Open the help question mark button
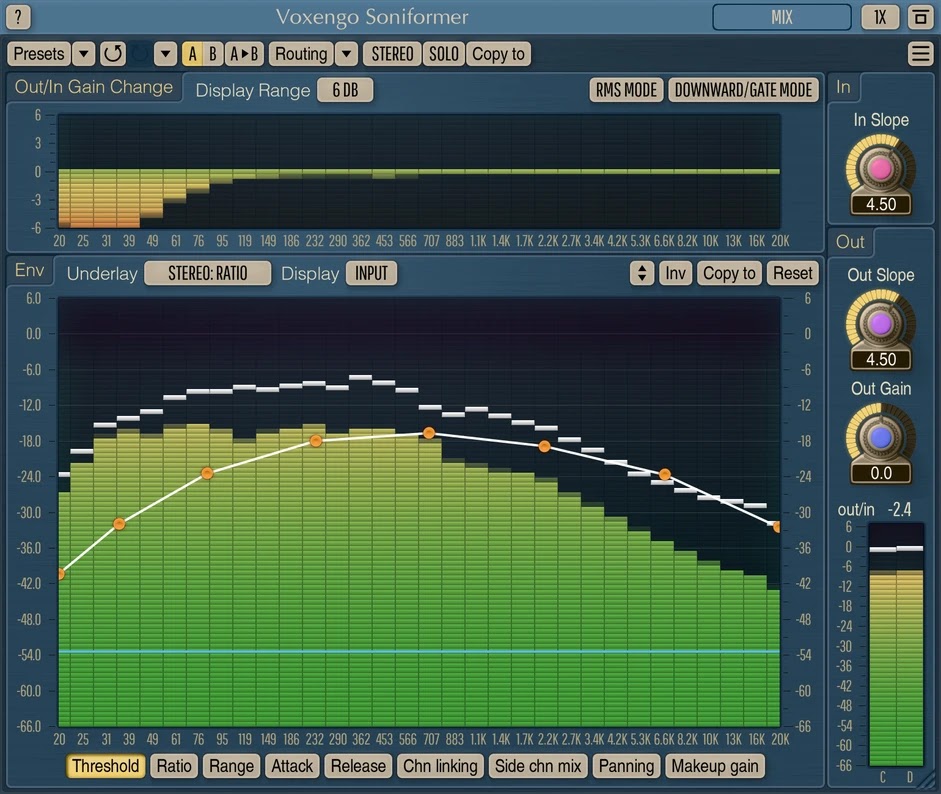This screenshot has width=941, height=794. [x=18, y=17]
